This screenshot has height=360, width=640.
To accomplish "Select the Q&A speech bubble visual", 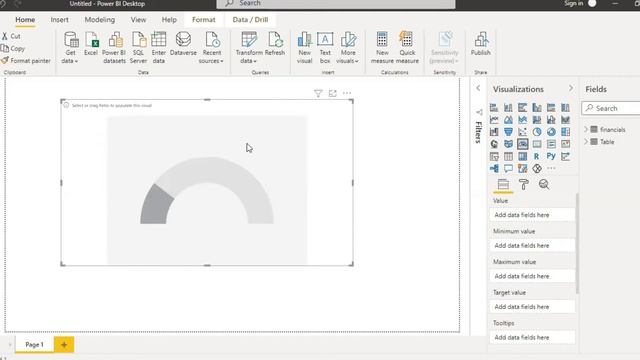I will pyautogui.click(x=508, y=169).
